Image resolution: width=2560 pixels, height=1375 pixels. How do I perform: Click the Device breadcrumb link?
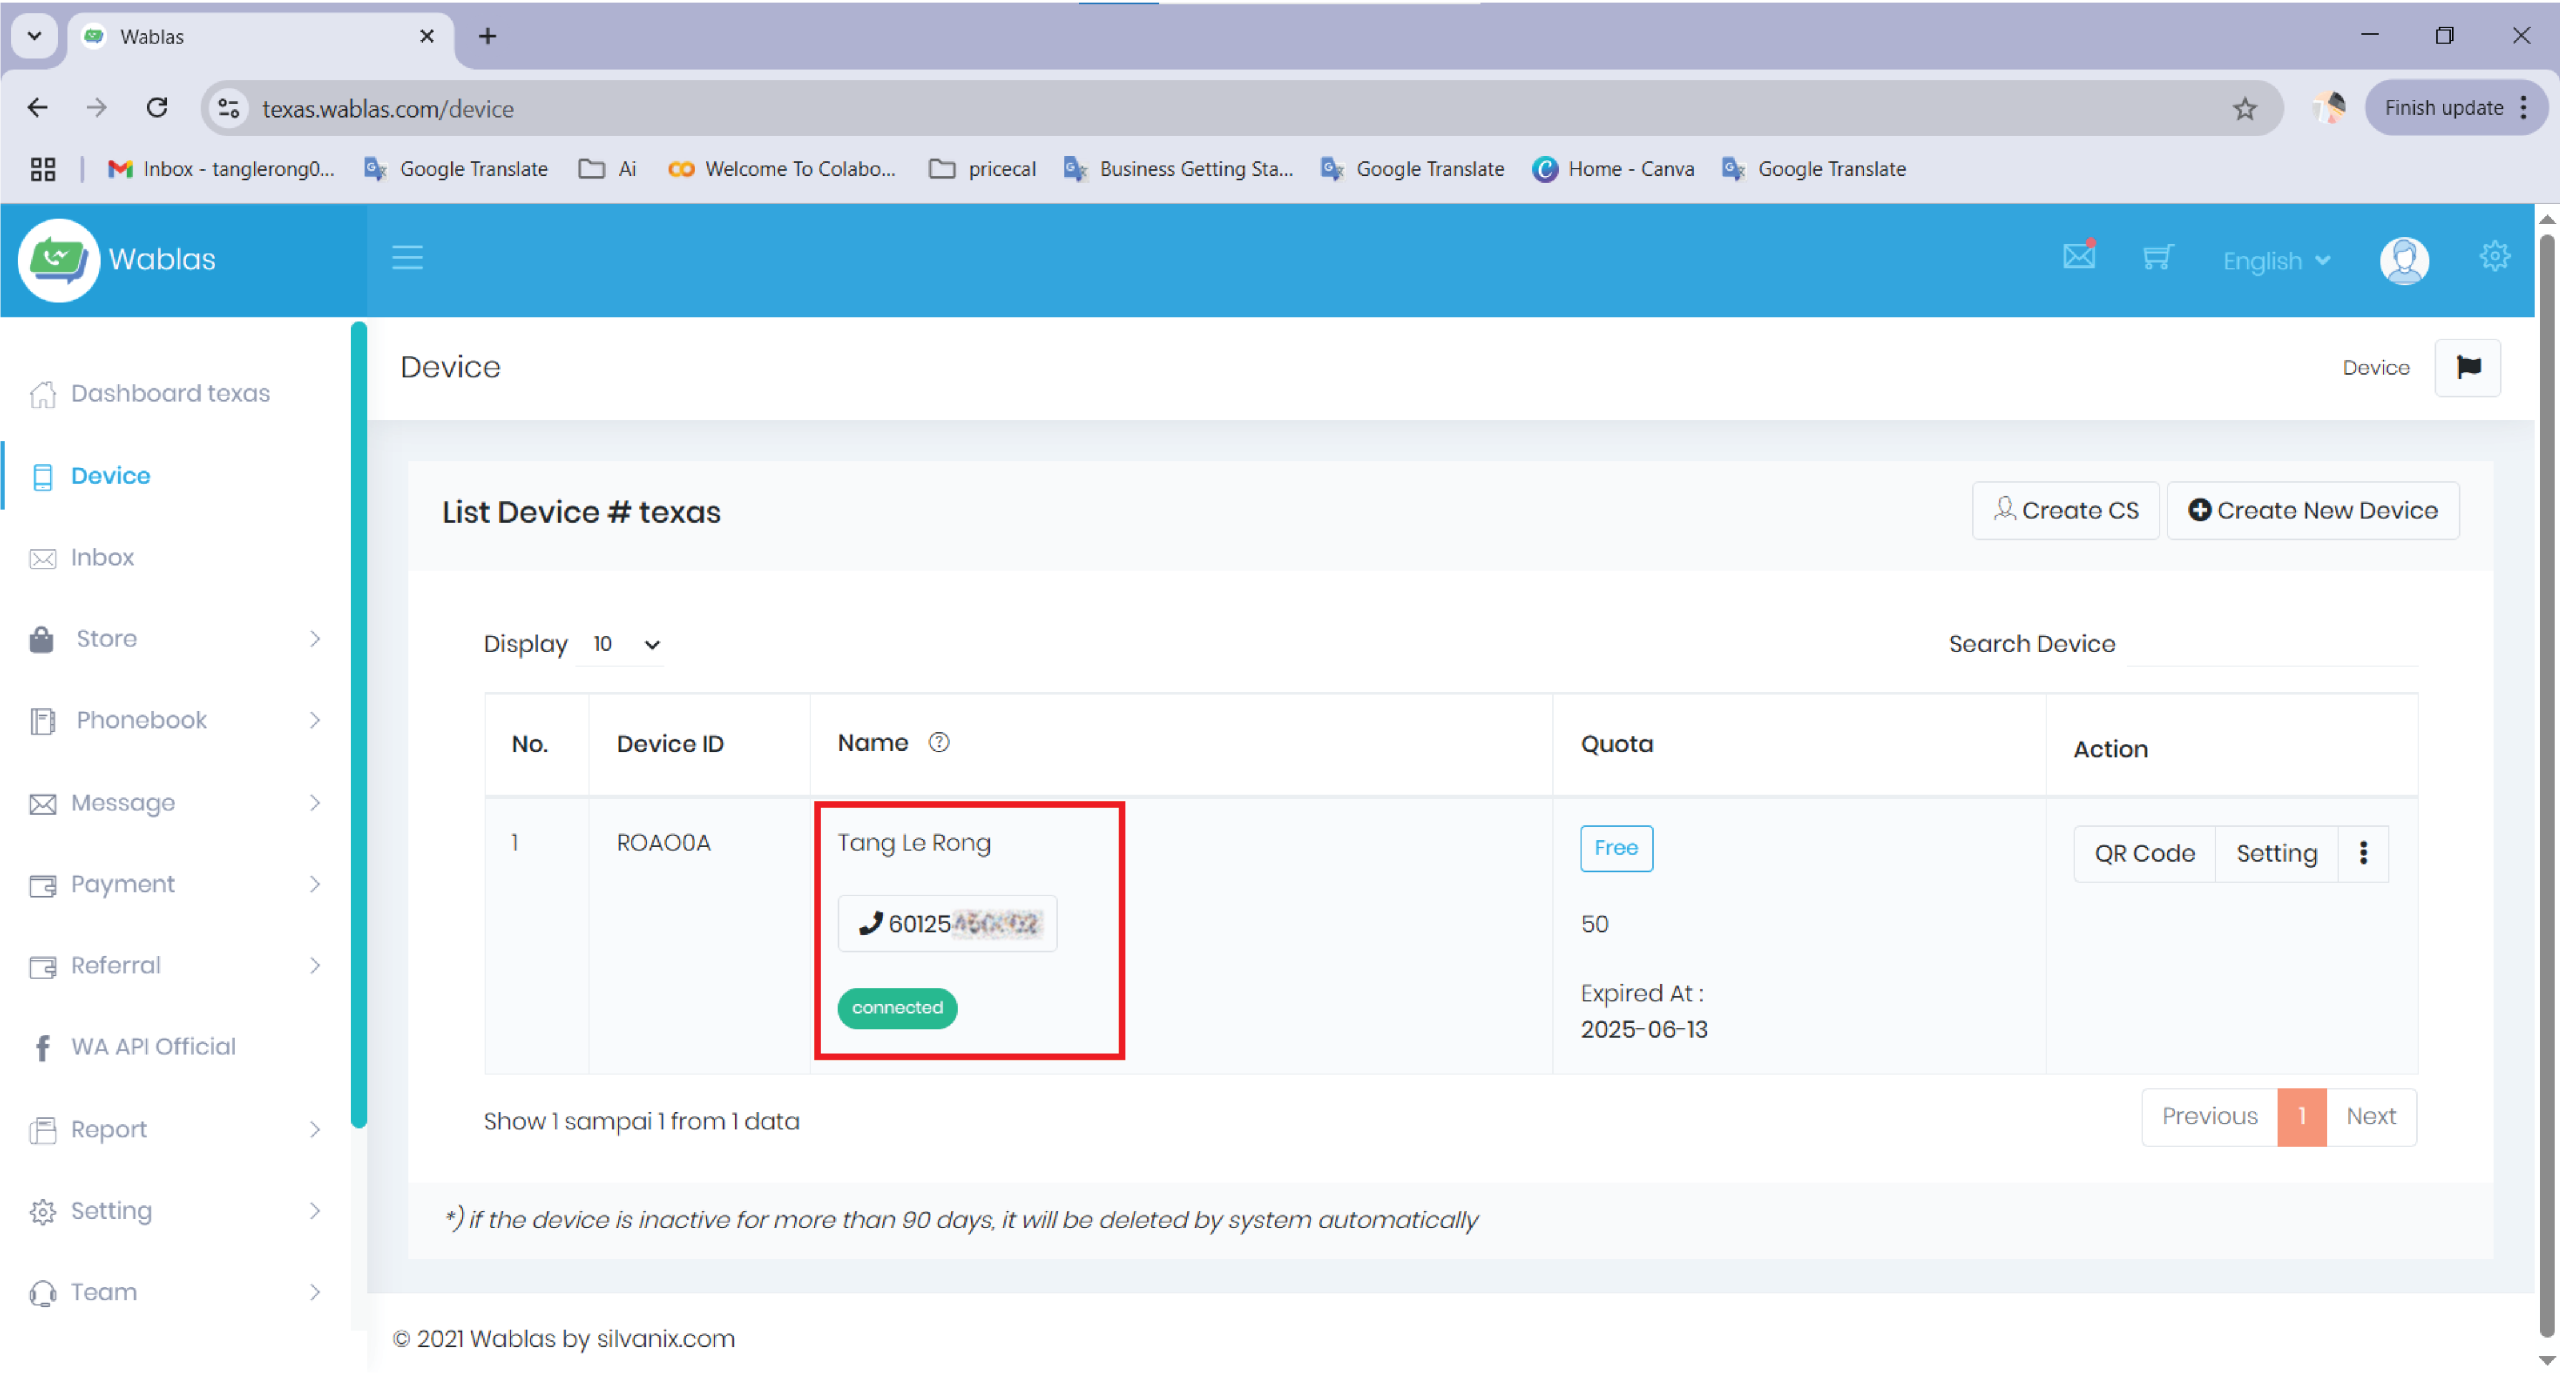coord(2376,368)
